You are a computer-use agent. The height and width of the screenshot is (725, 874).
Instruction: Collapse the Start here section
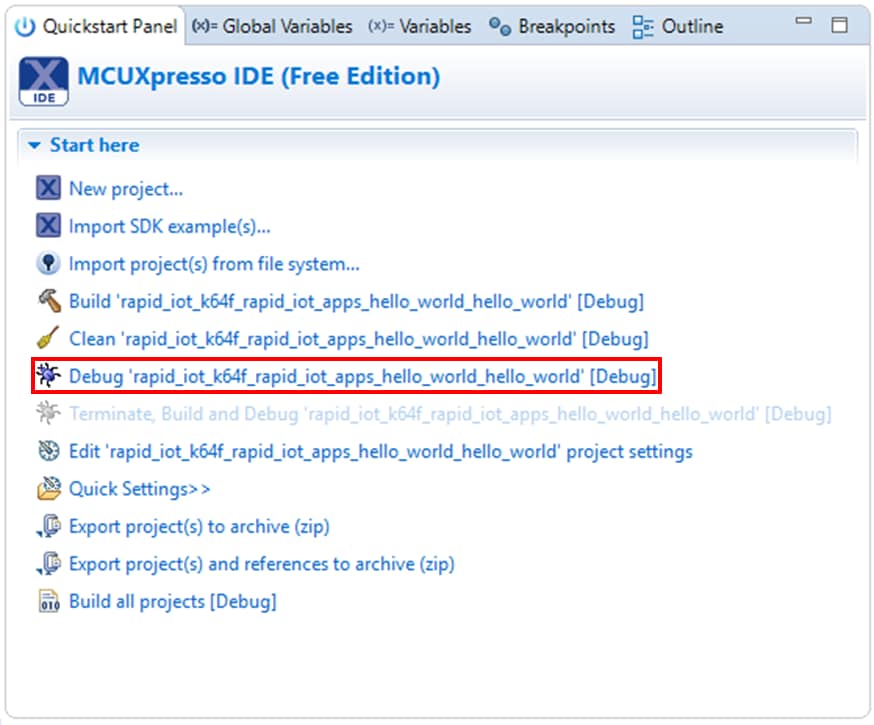(x=34, y=146)
